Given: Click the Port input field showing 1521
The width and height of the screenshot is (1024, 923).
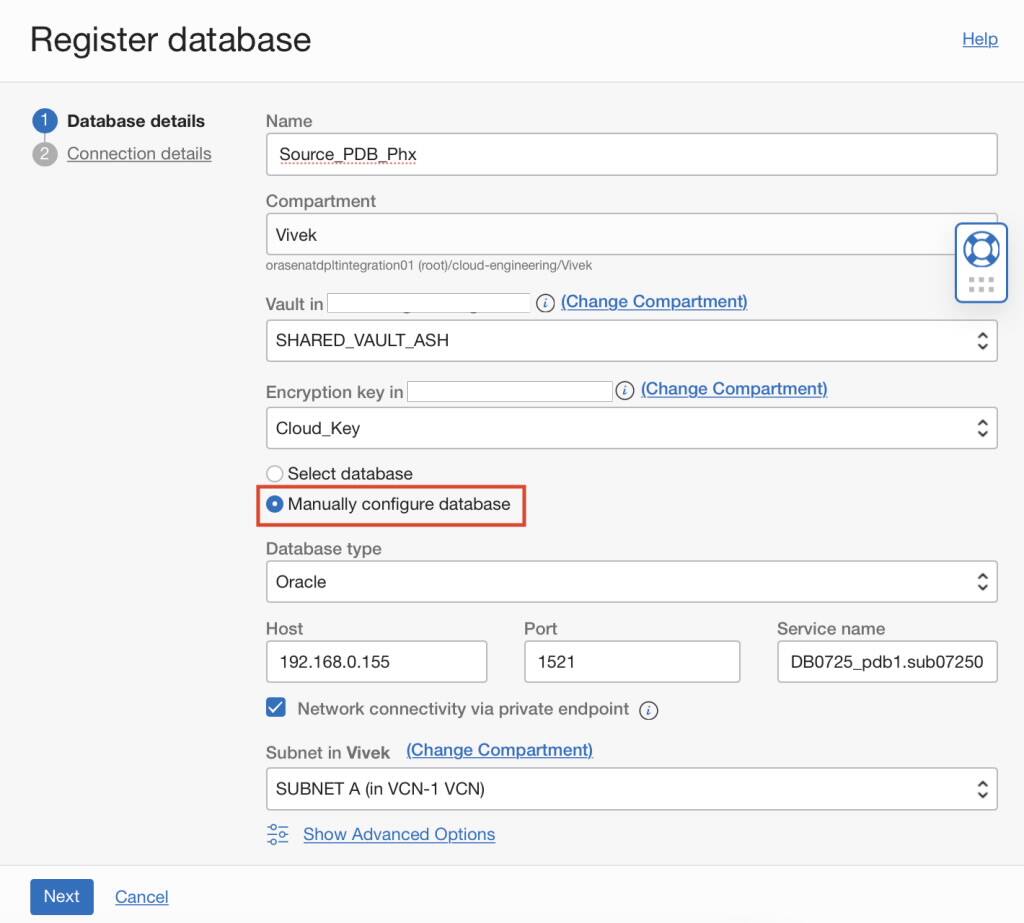Looking at the screenshot, I should [631, 661].
